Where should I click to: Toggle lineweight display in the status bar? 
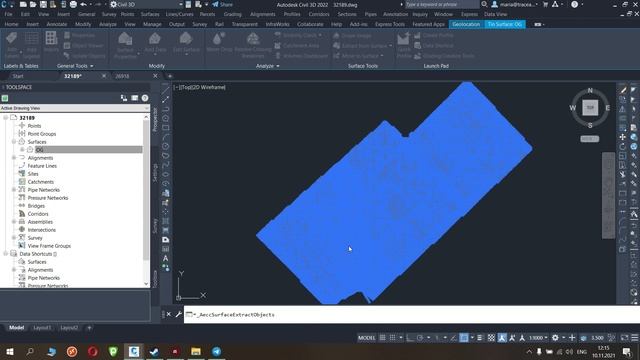[480, 338]
